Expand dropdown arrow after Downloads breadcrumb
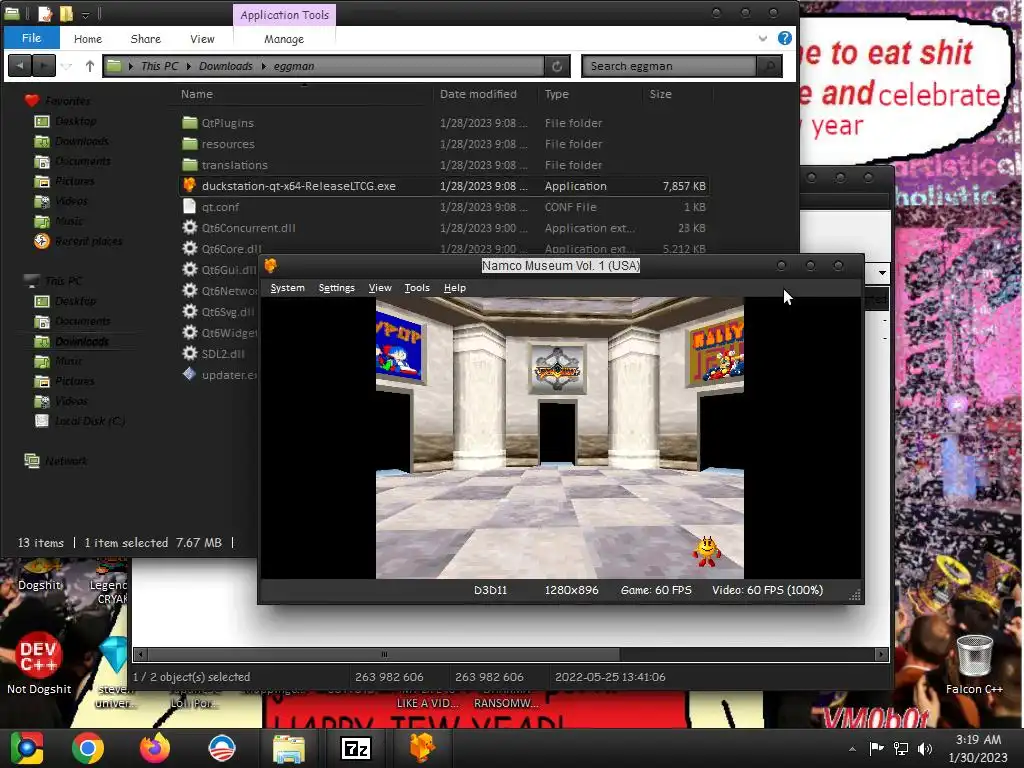1024x768 pixels. pyautogui.click(x=263, y=66)
